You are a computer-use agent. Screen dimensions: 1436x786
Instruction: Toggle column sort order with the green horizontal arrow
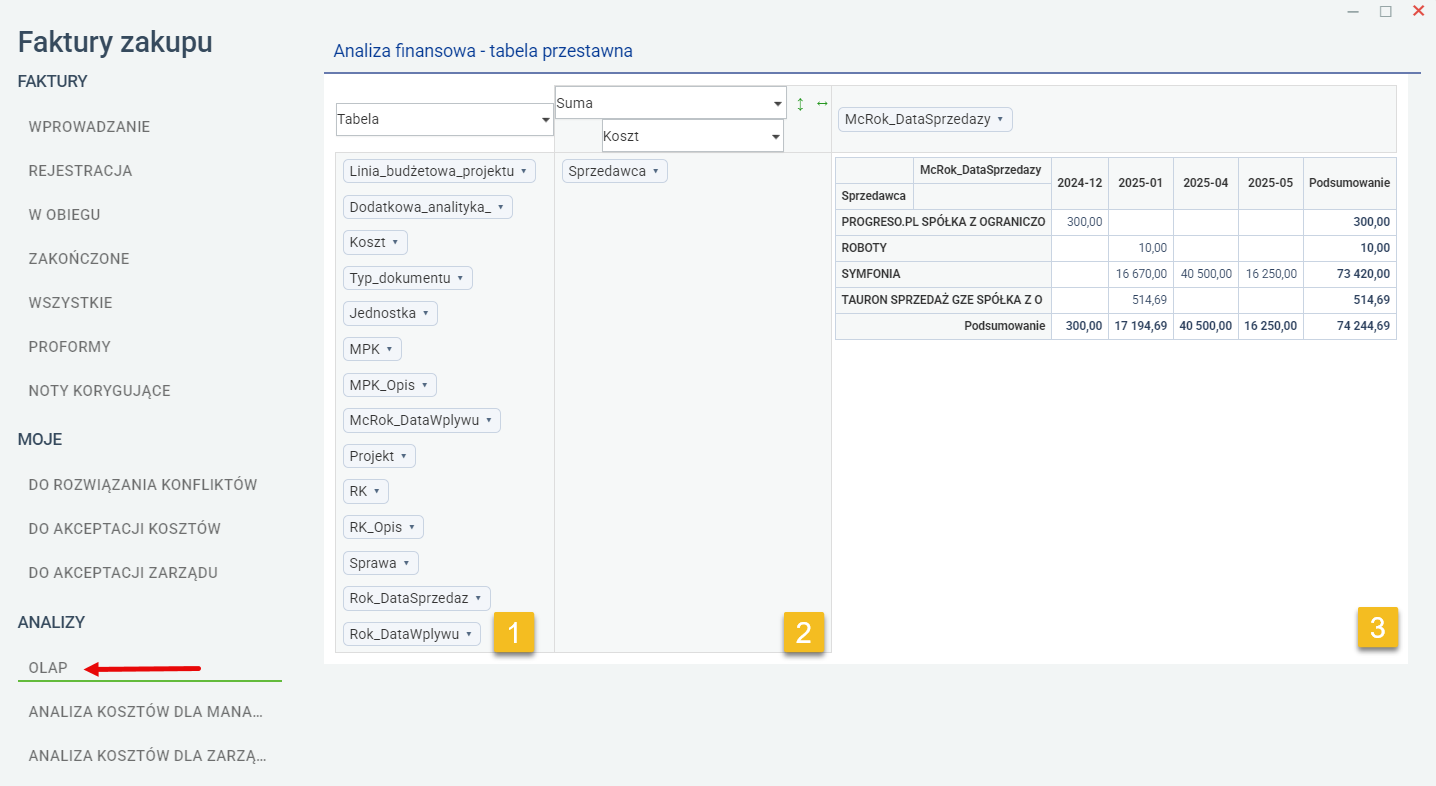click(822, 103)
